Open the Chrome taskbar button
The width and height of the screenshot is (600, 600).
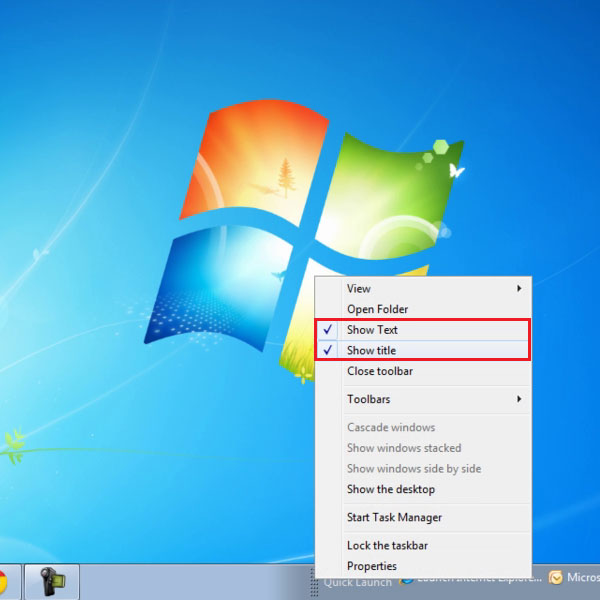(8, 582)
